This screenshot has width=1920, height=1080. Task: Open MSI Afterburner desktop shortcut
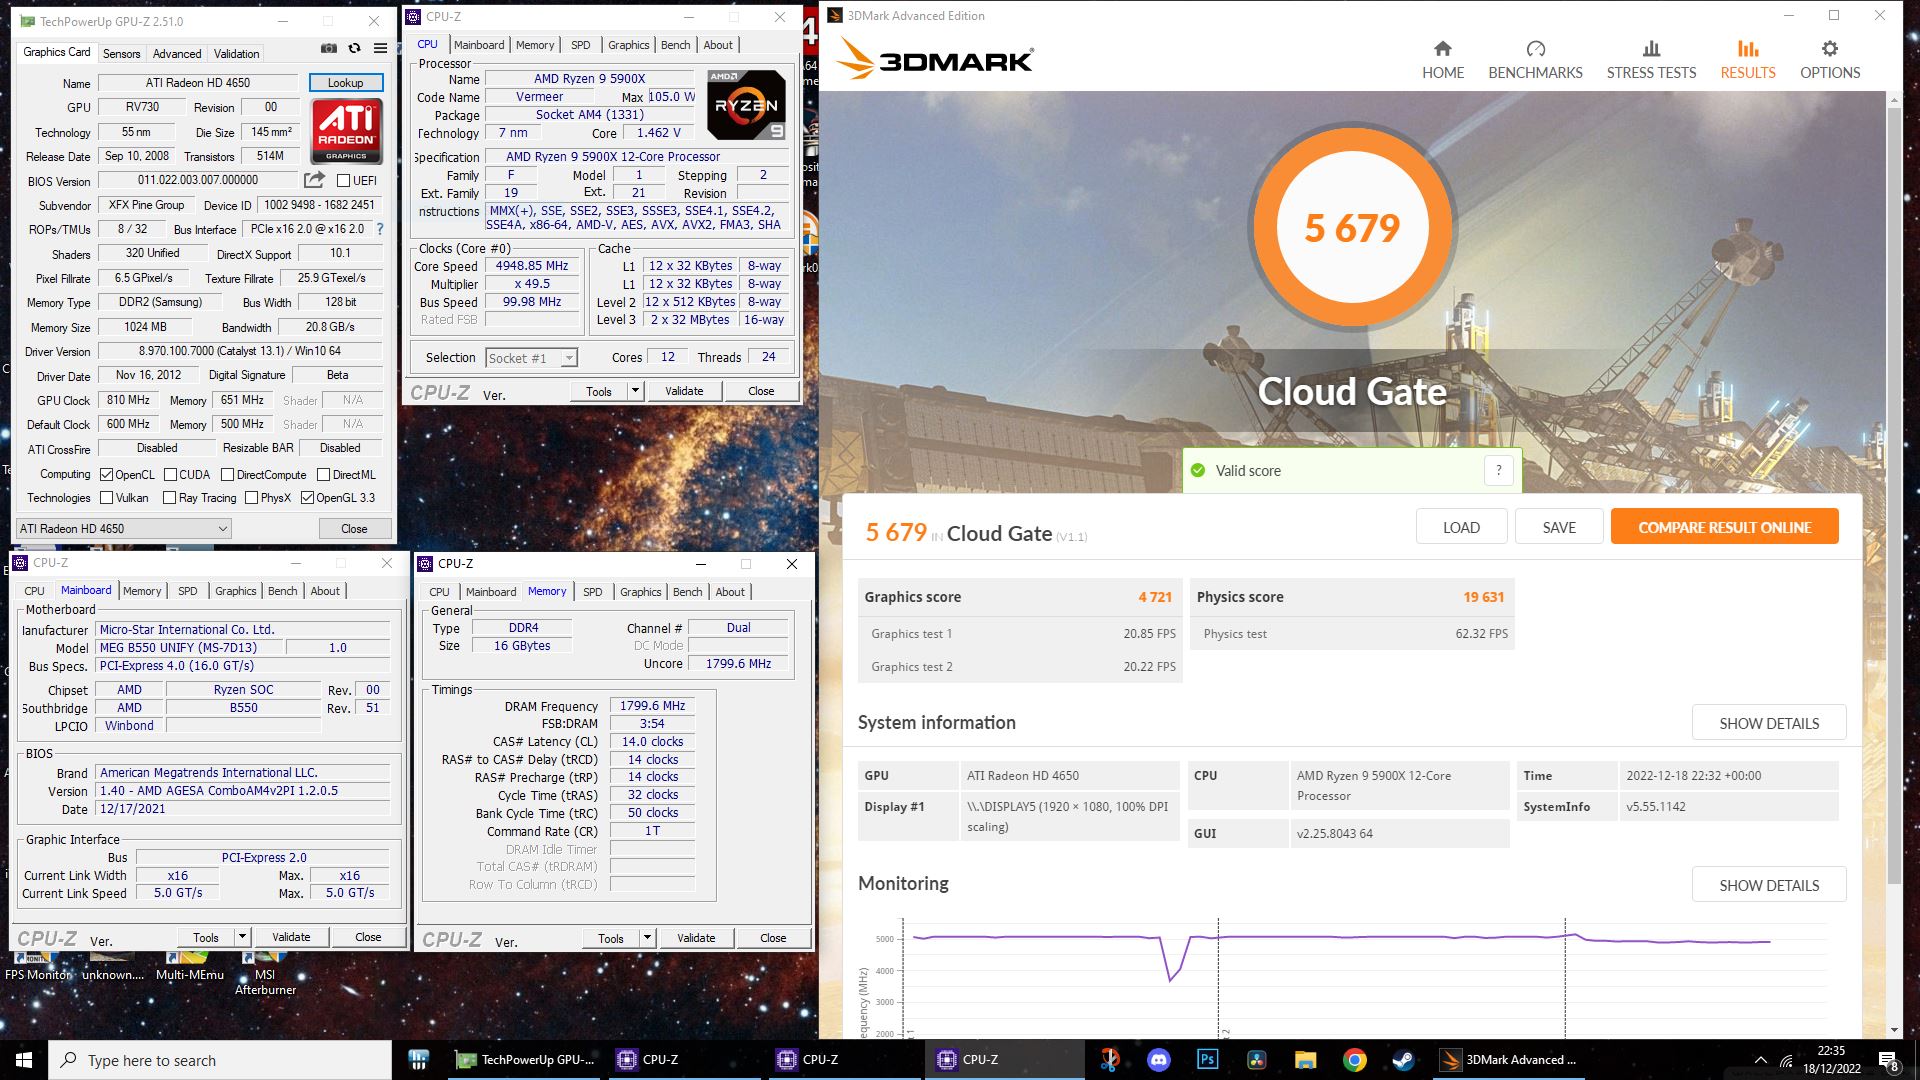[x=265, y=972]
